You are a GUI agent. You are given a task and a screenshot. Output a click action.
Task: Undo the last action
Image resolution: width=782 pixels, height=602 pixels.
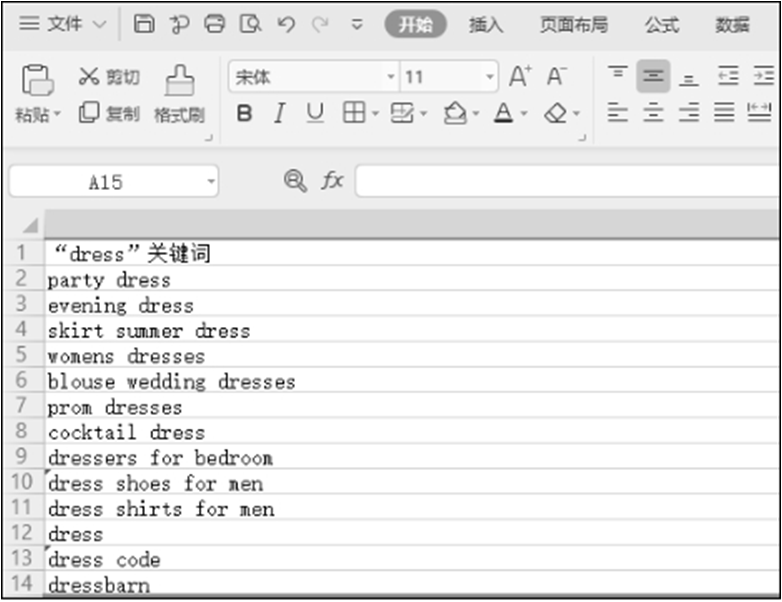pos(286,24)
